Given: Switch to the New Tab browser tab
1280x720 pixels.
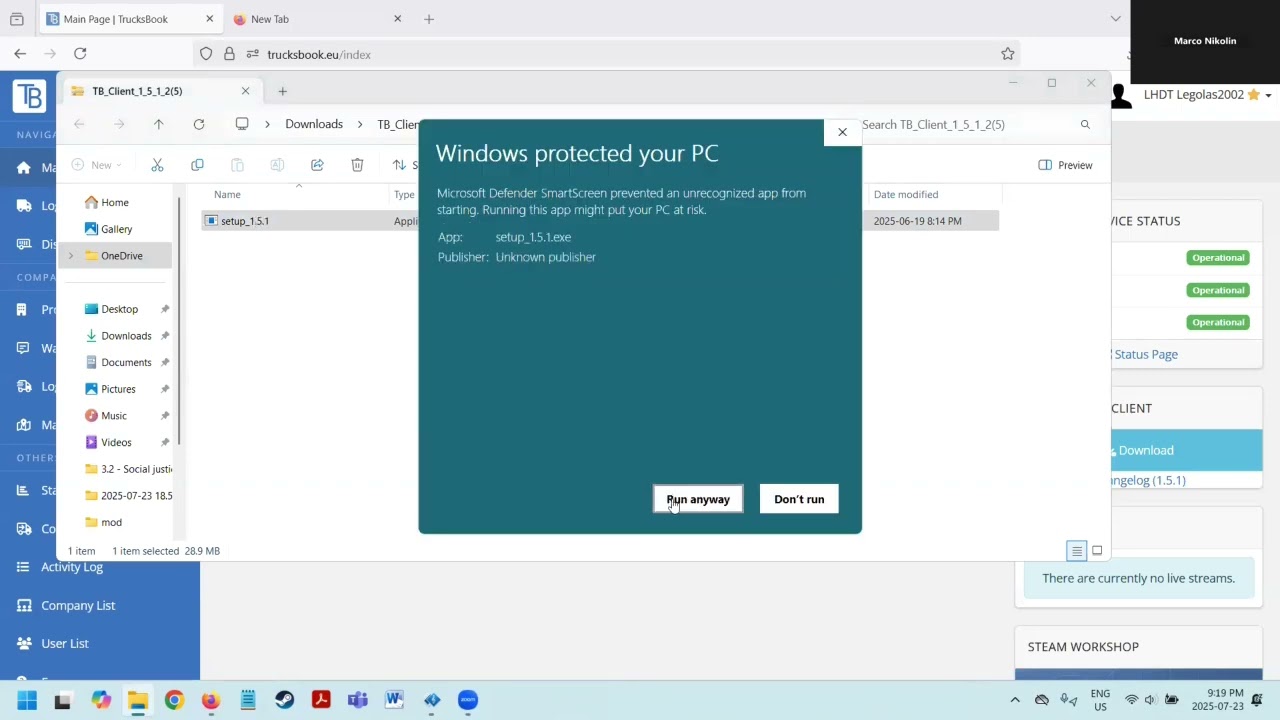Looking at the screenshot, I should [x=315, y=19].
